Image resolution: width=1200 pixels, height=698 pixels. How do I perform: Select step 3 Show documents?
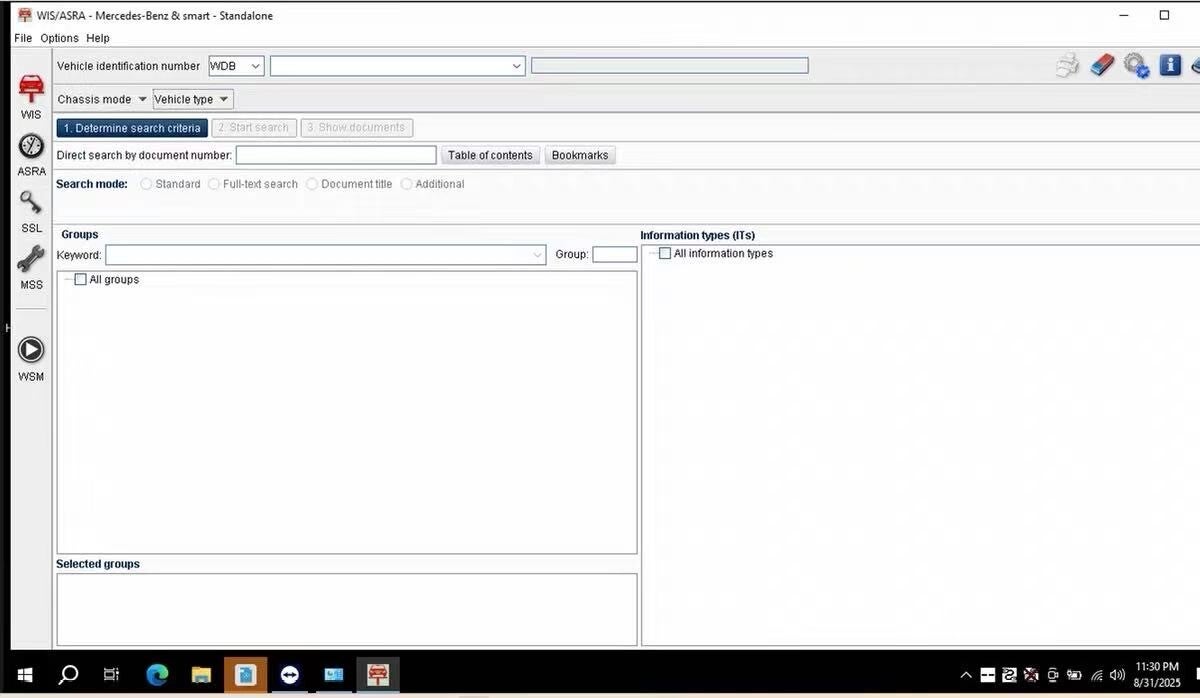(x=356, y=128)
